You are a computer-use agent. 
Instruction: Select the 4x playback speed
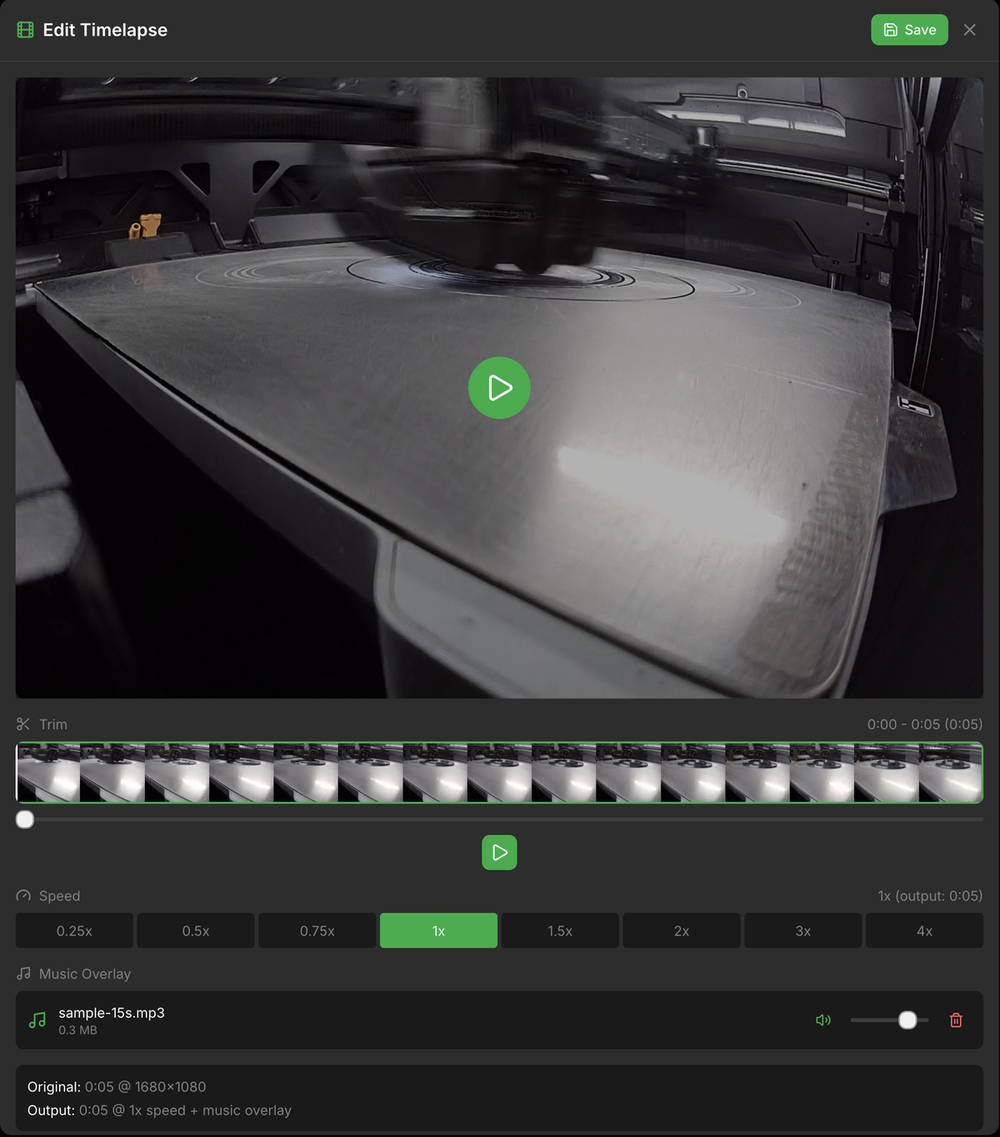[924, 930]
